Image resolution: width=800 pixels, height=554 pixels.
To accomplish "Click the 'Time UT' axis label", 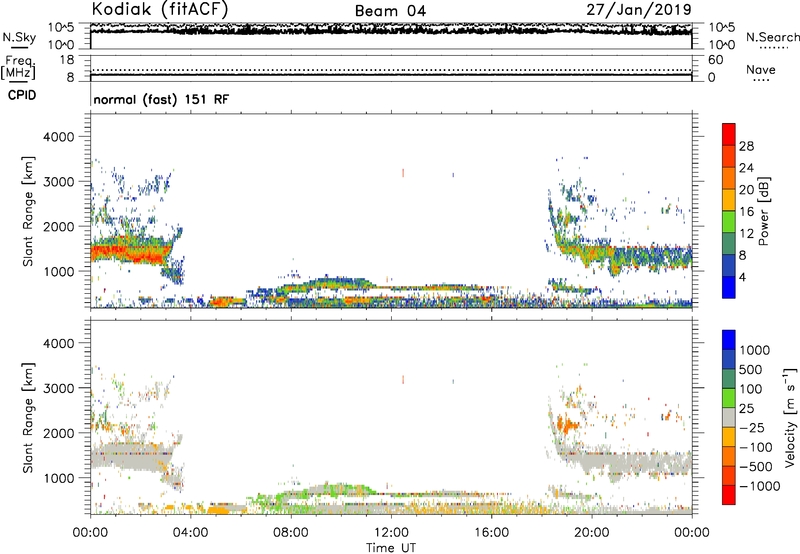I will point(391,548).
